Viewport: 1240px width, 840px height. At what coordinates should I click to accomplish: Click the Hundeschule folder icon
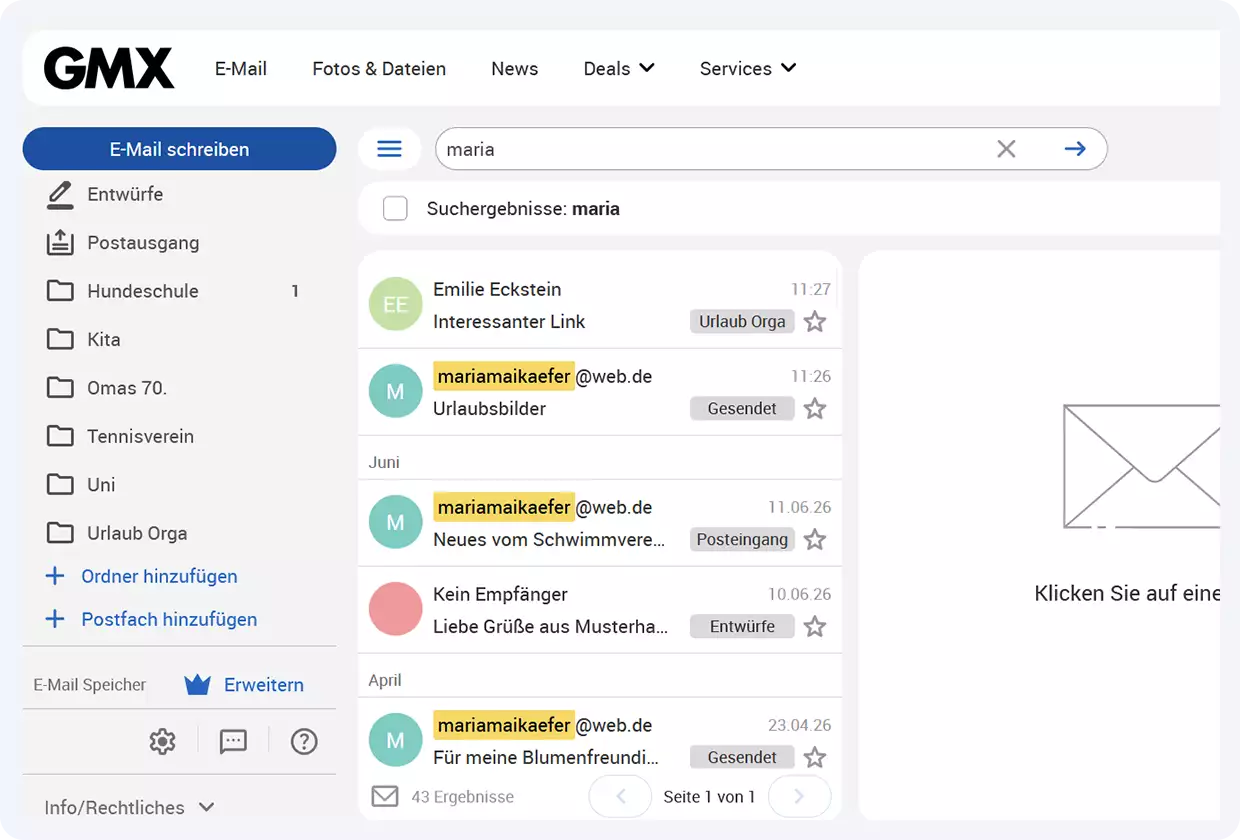(60, 291)
